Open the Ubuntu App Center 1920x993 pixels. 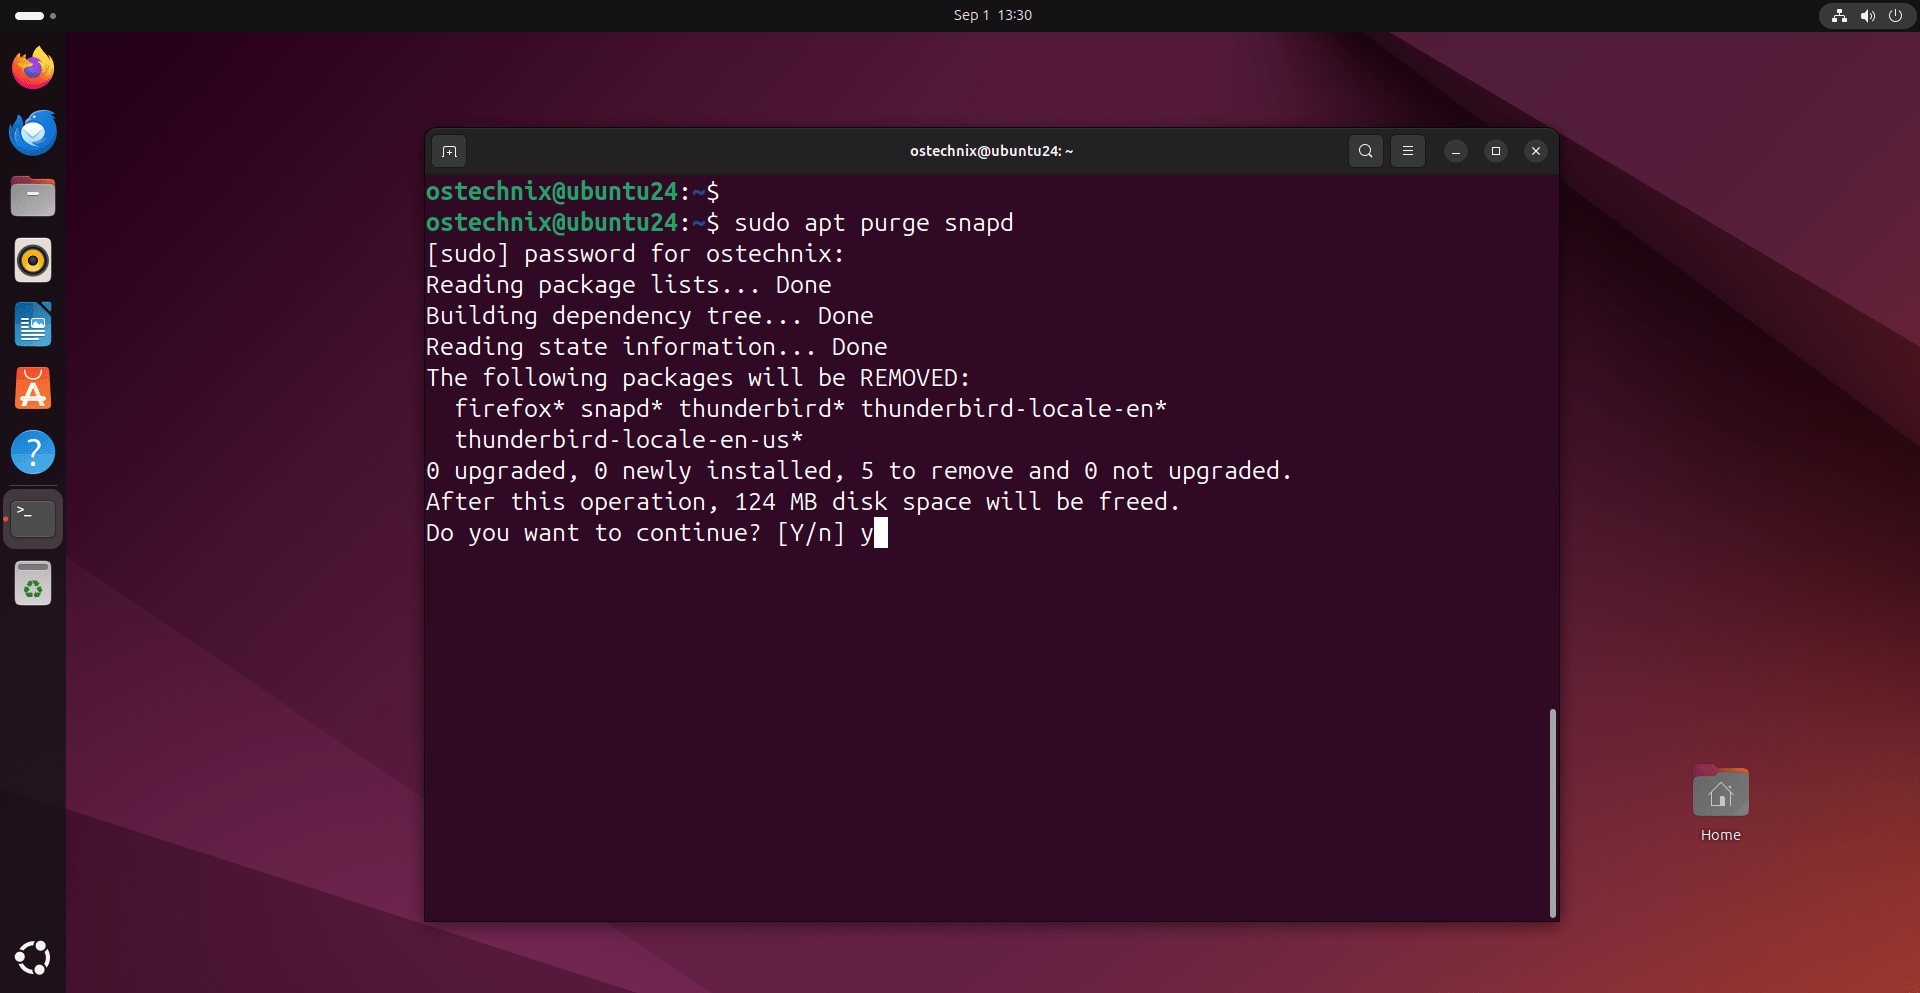point(33,388)
